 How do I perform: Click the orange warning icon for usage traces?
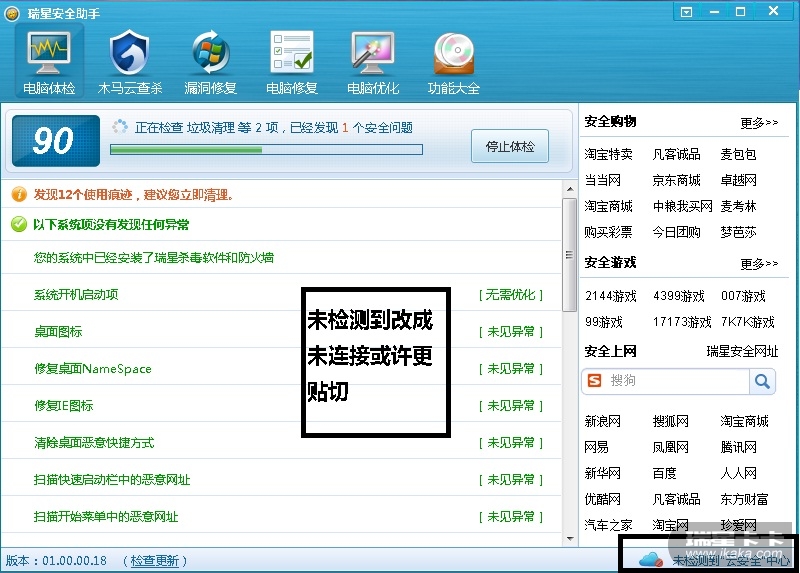pyautogui.click(x=19, y=194)
